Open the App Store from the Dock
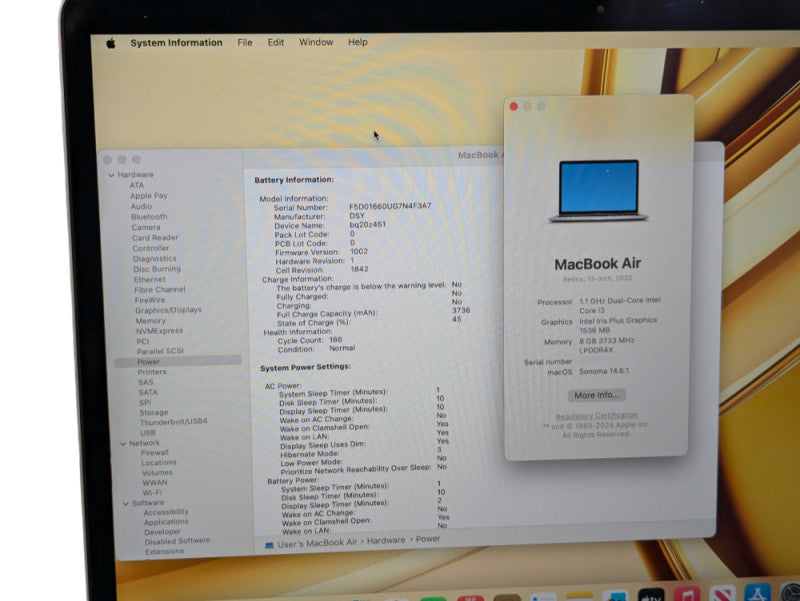The width and height of the screenshot is (800, 601). tap(757, 593)
